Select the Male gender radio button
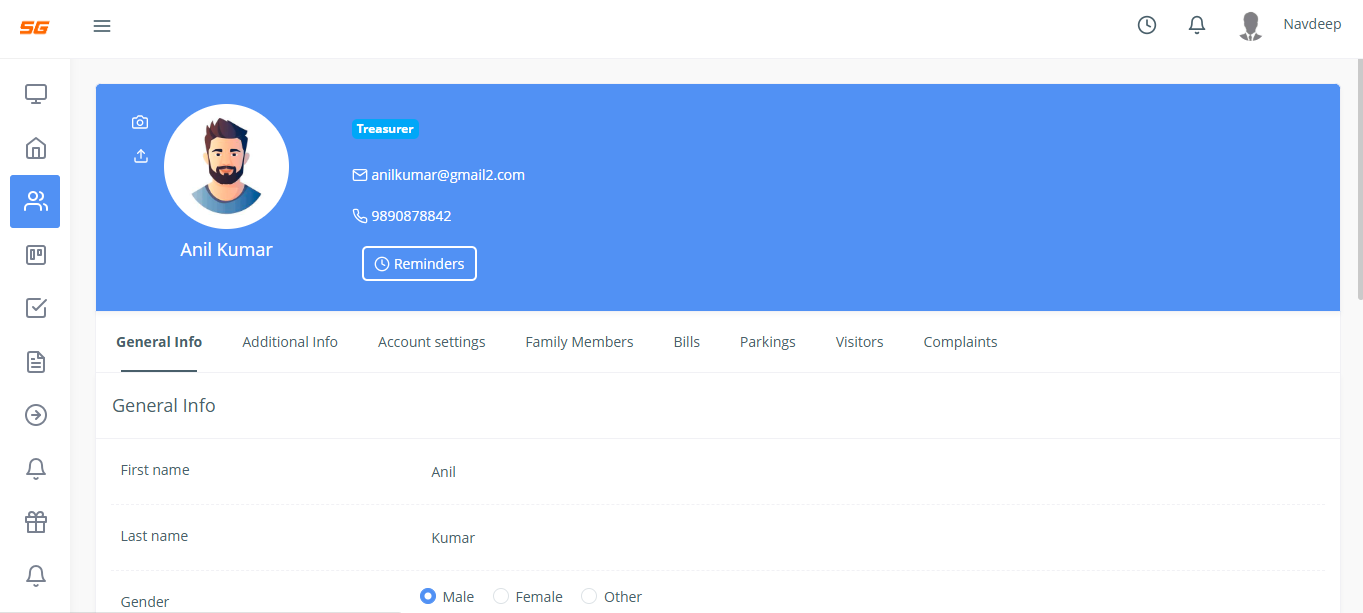 [428, 596]
